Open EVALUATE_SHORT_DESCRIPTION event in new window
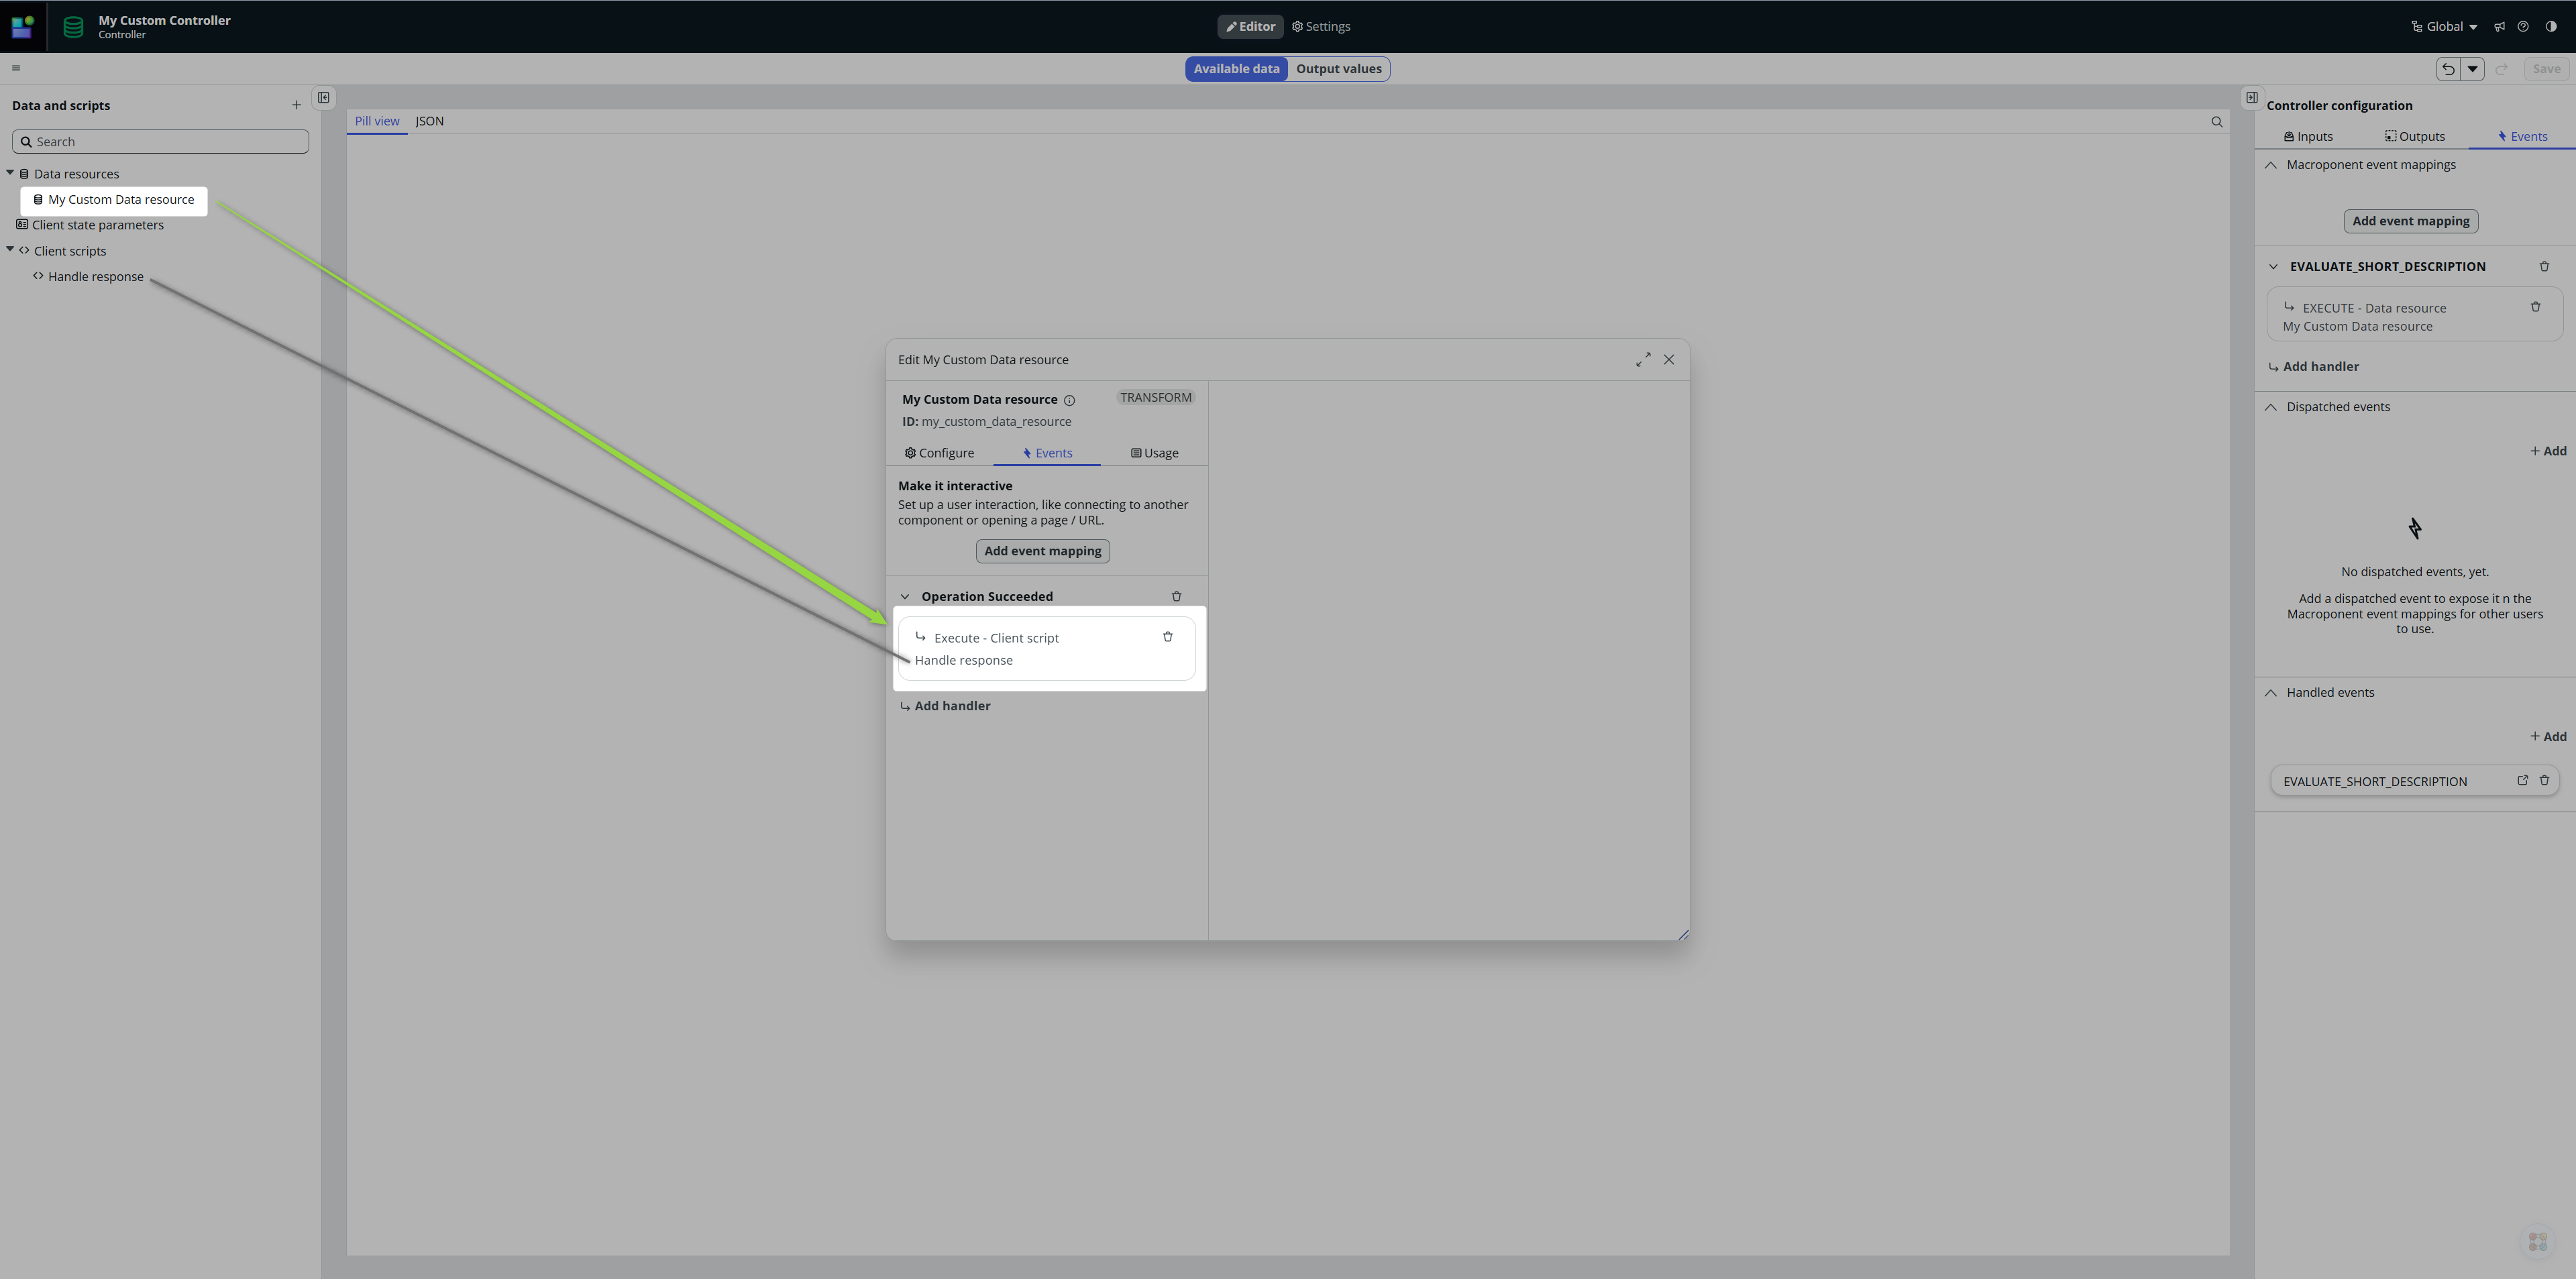Viewport: 2576px width, 1279px height. (2522, 781)
